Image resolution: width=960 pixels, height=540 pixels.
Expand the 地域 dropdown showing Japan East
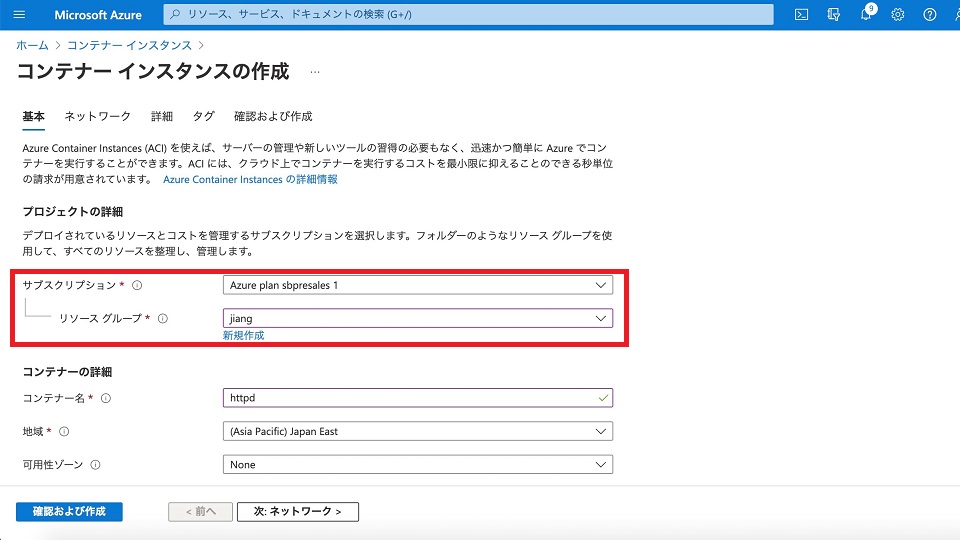pos(417,431)
